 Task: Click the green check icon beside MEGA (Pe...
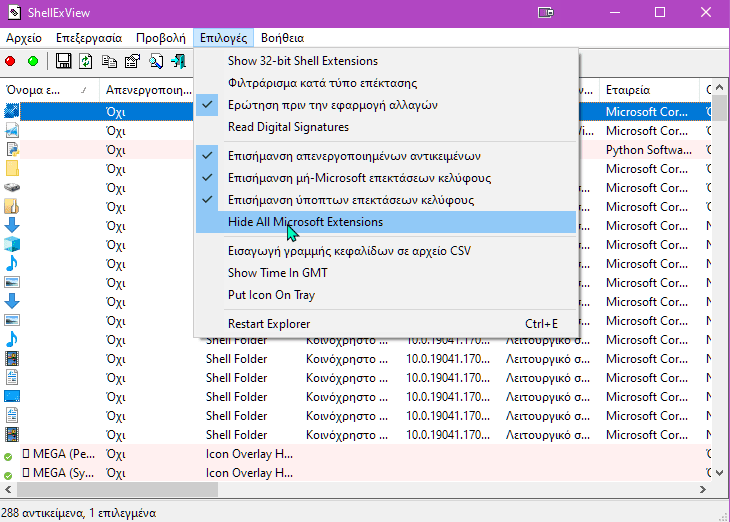point(8,457)
